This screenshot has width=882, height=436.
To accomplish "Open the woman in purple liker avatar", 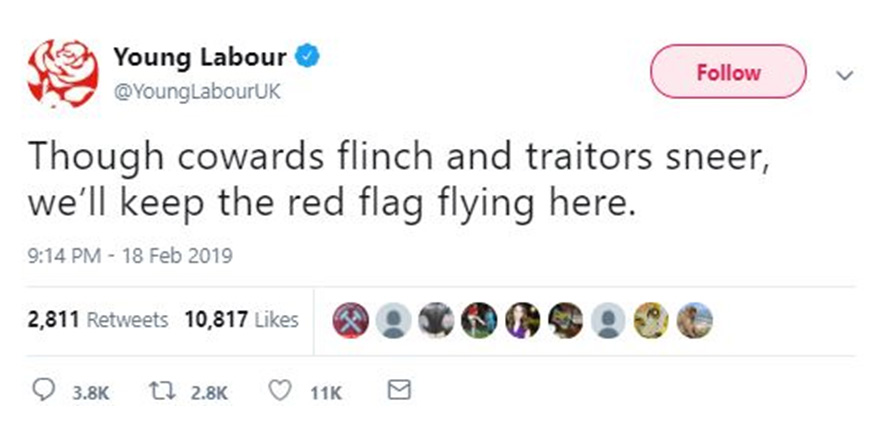I will tap(523, 320).
